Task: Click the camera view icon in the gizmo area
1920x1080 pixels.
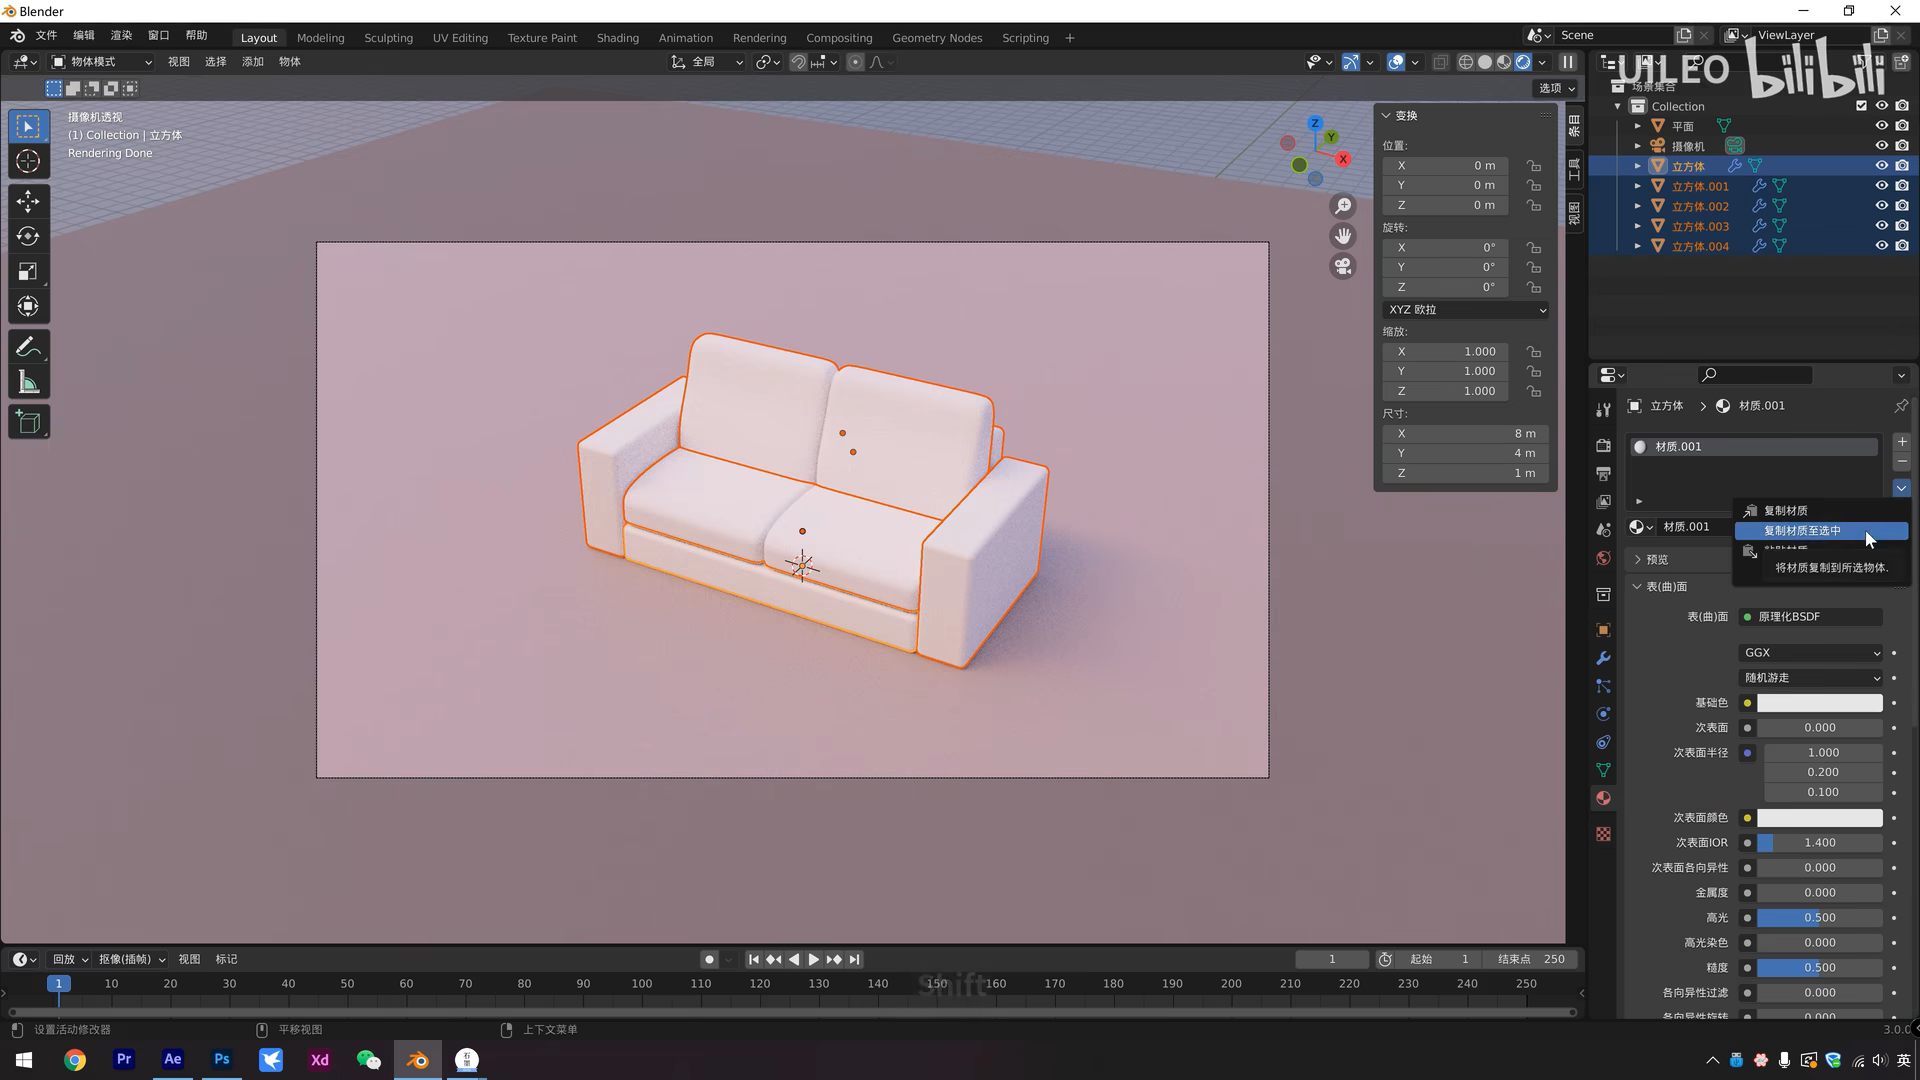Action: [1343, 266]
